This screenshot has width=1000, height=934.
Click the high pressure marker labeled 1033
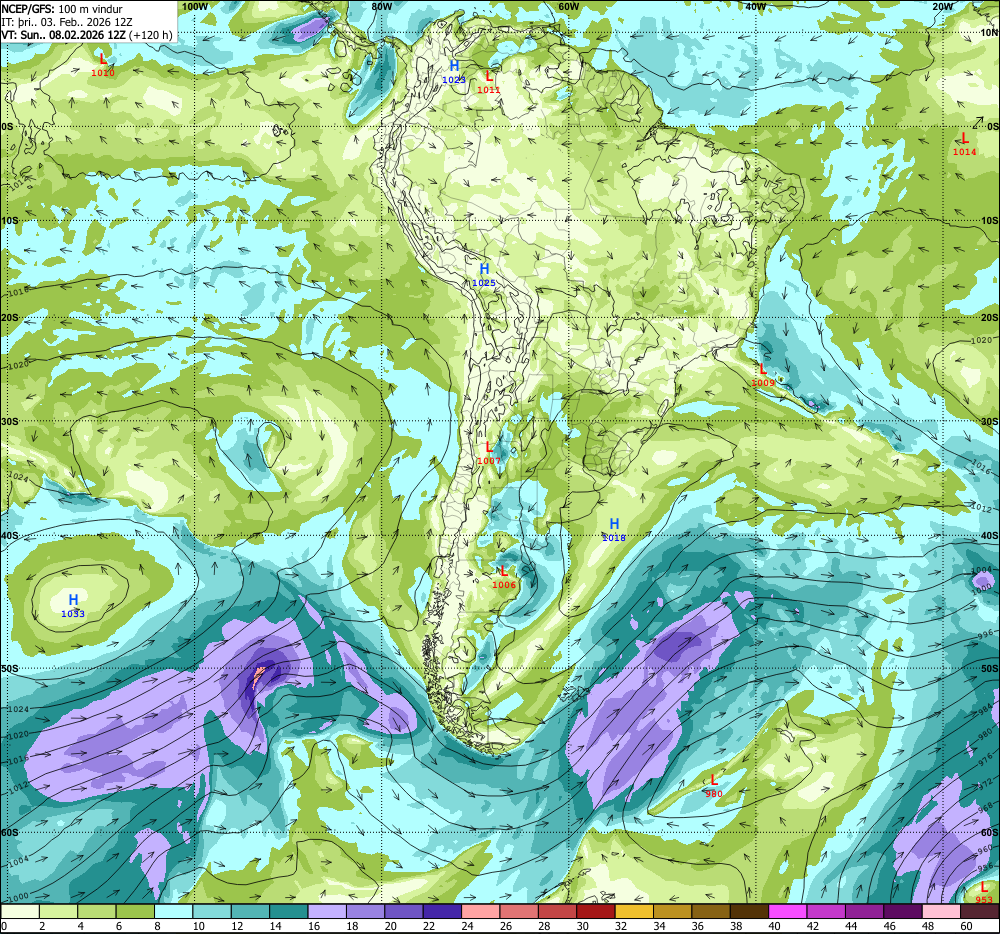[x=73, y=606]
